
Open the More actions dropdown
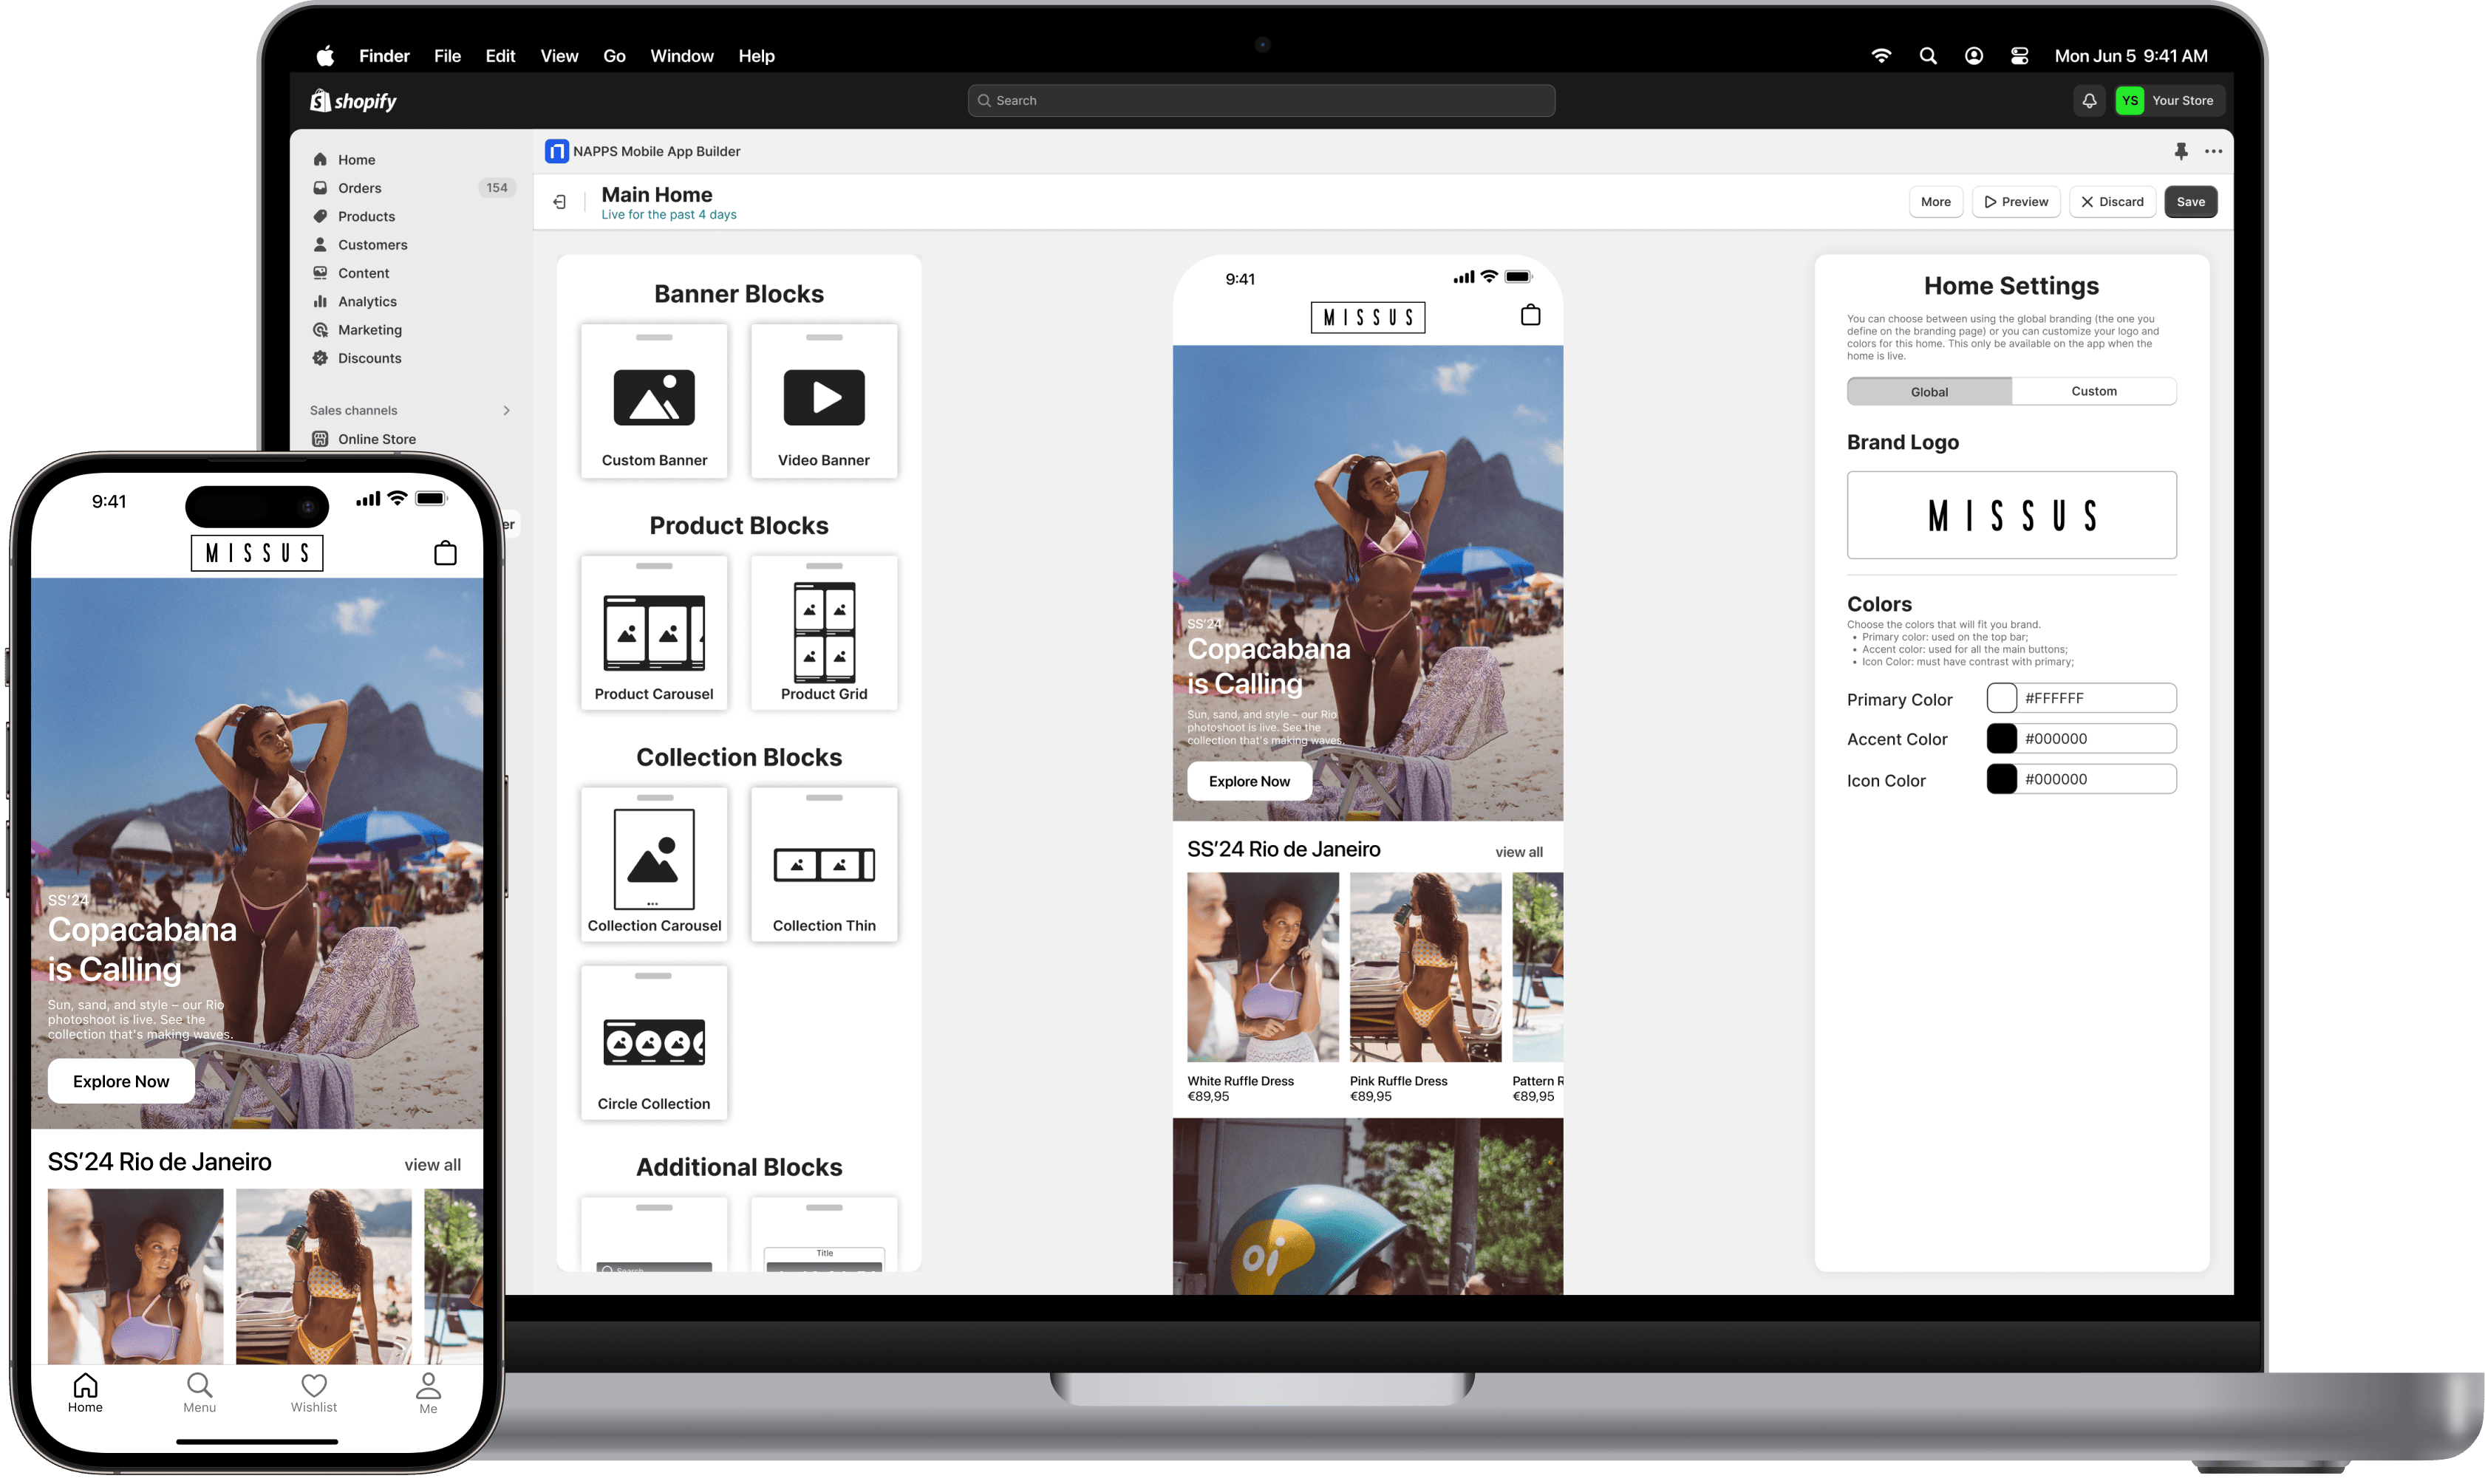(x=1935, y=202)
